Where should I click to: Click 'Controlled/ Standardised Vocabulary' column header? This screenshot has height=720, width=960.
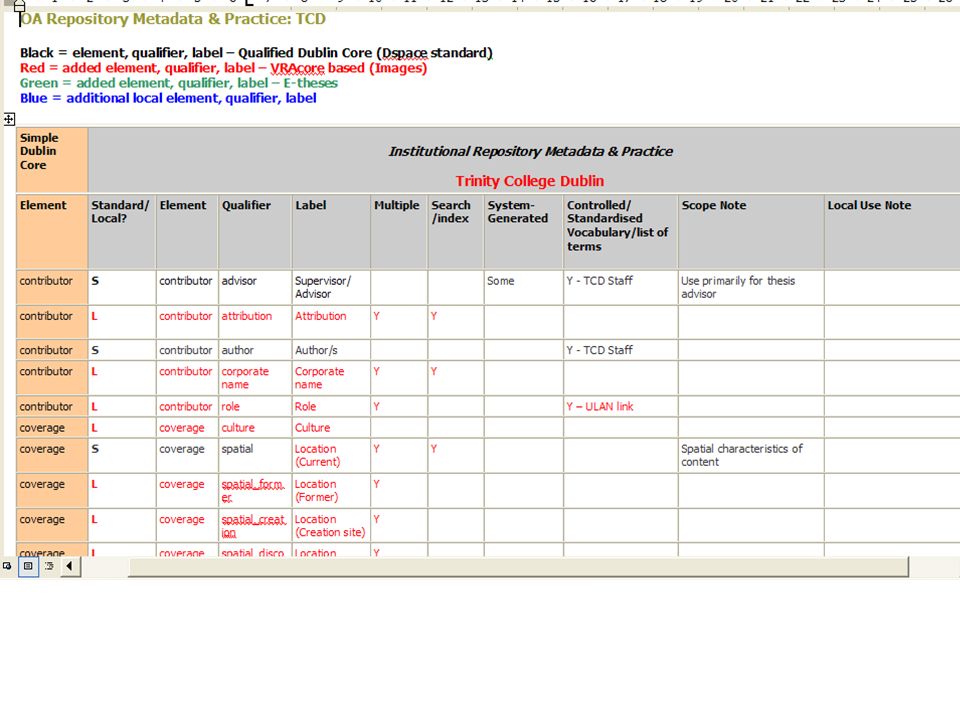(x=620, y=231)
